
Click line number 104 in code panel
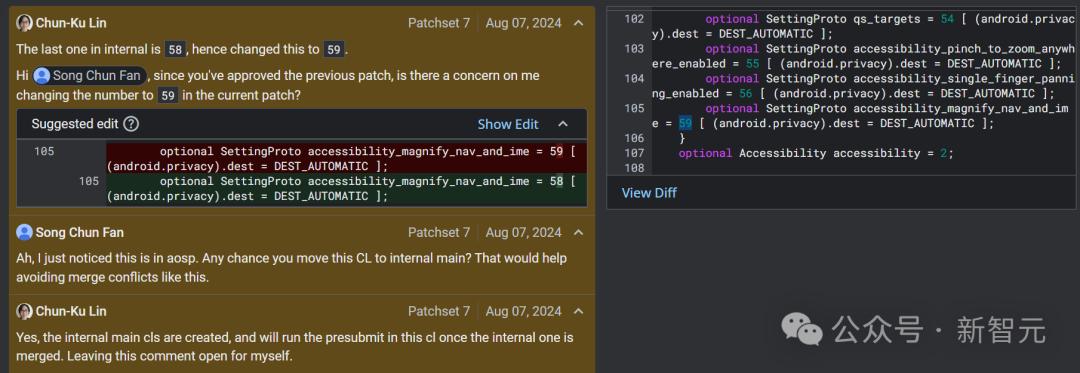[x=634, y=78]
